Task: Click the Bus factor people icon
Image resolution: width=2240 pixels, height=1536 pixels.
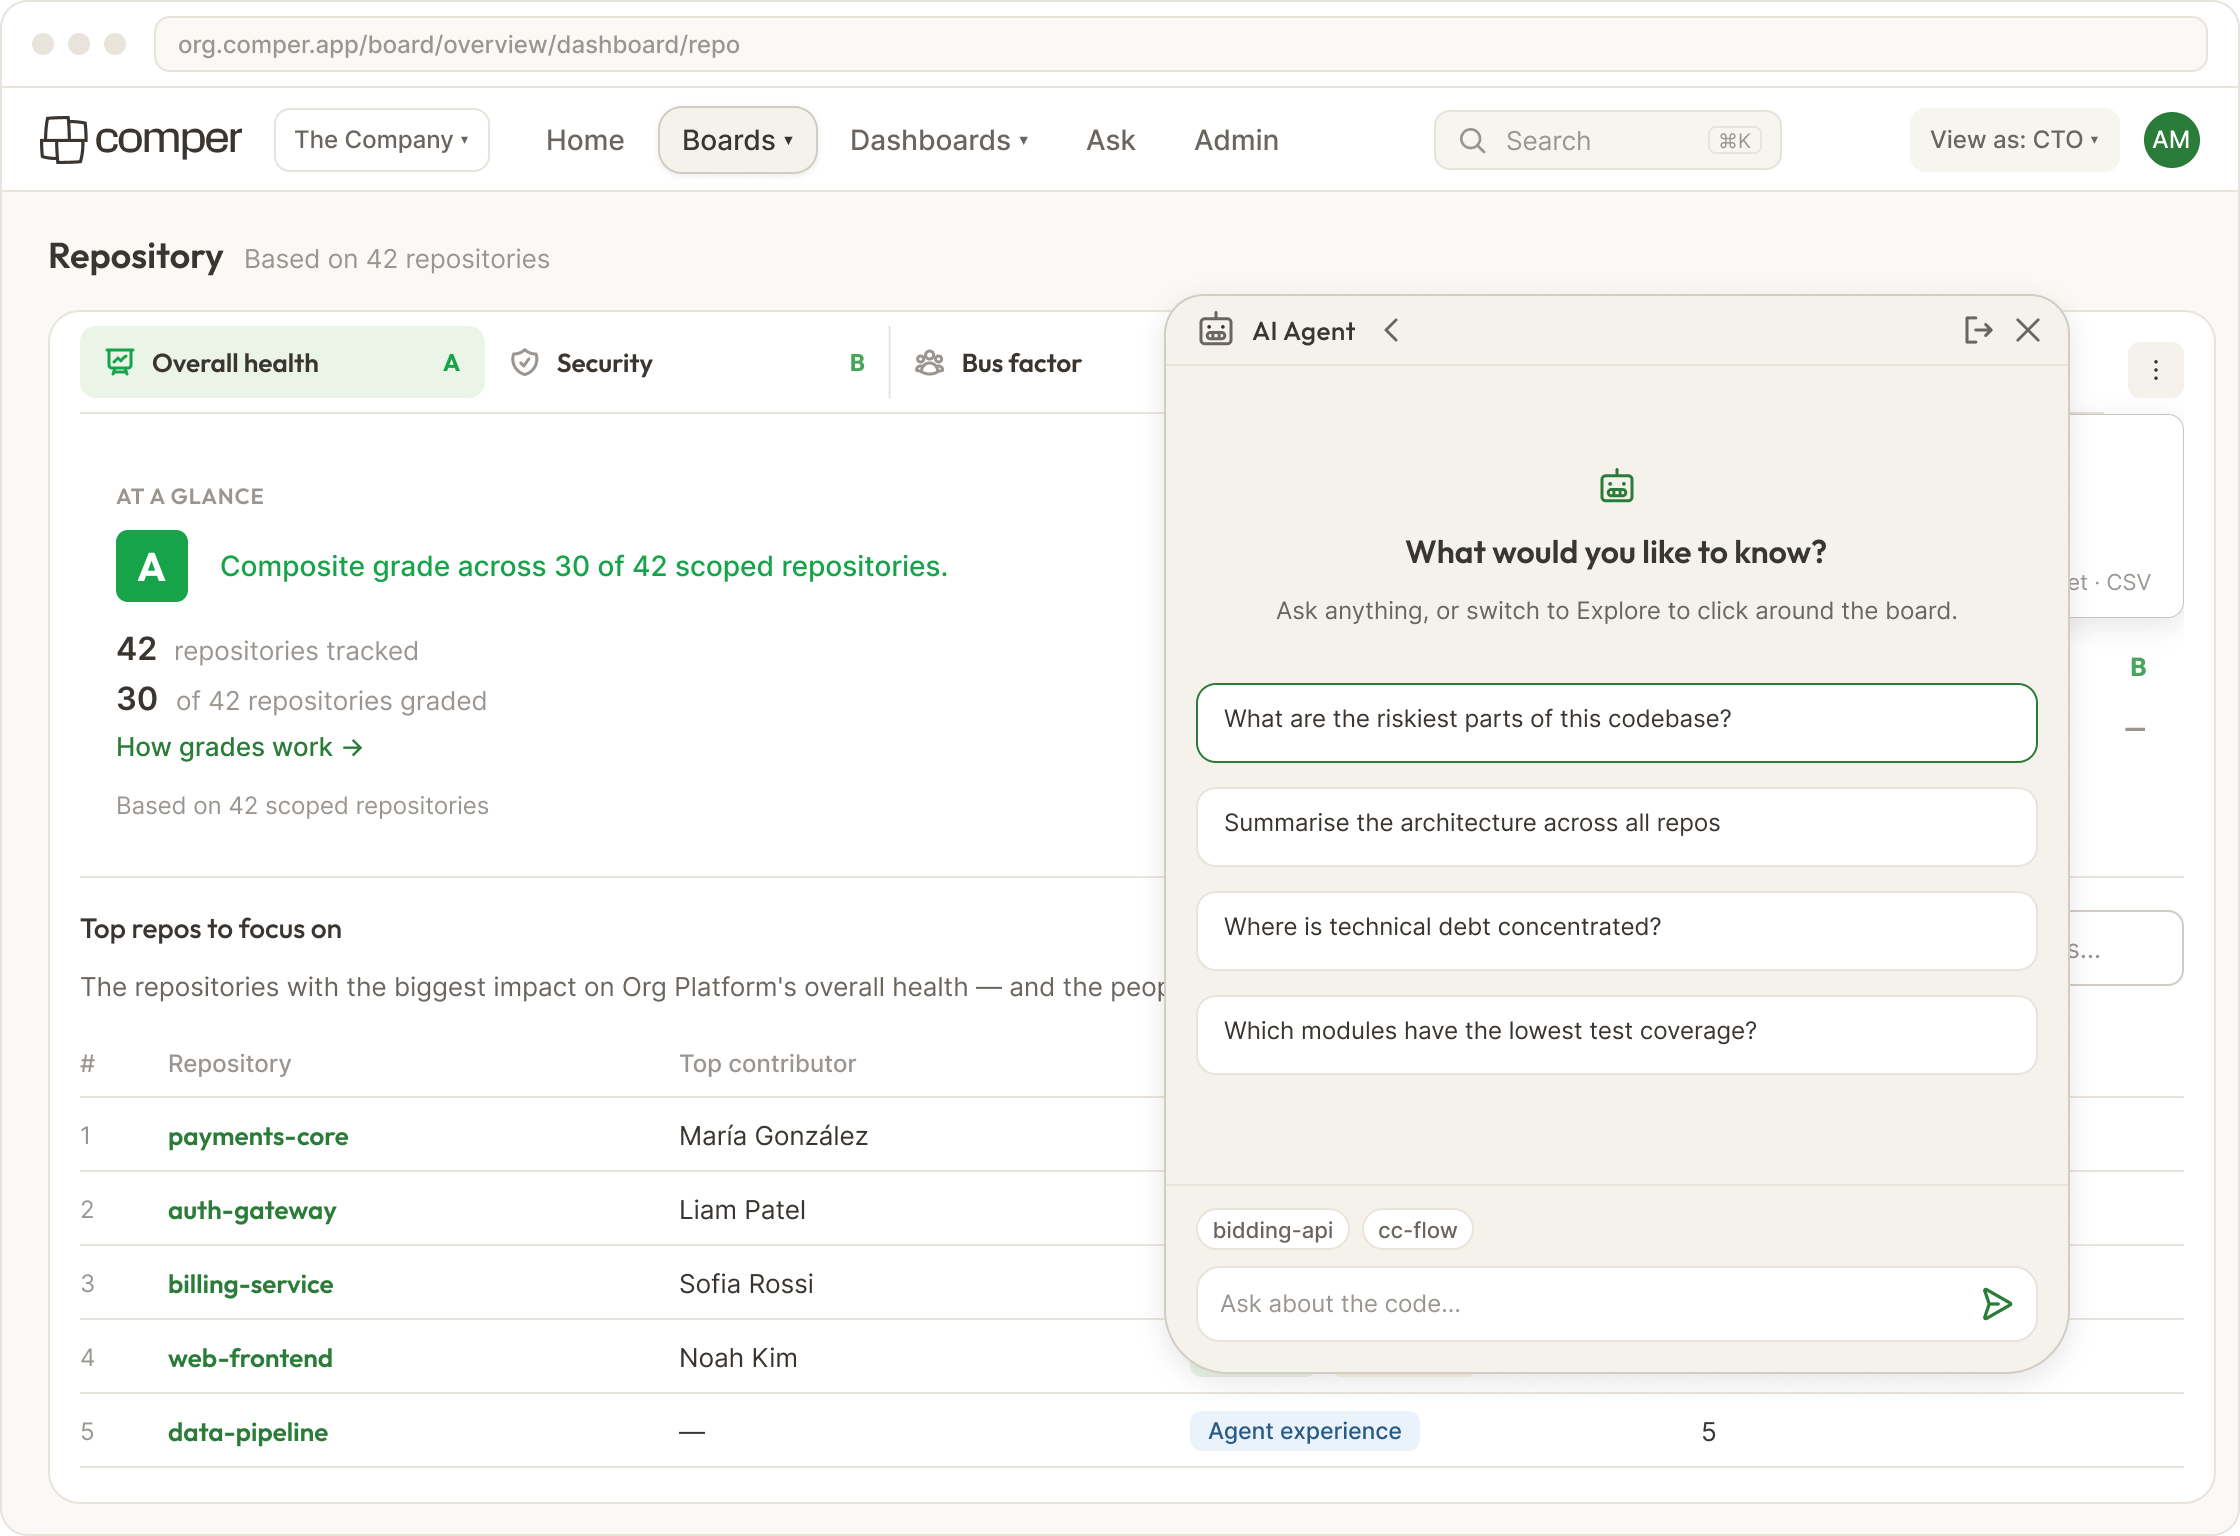Action: (930, 362)
